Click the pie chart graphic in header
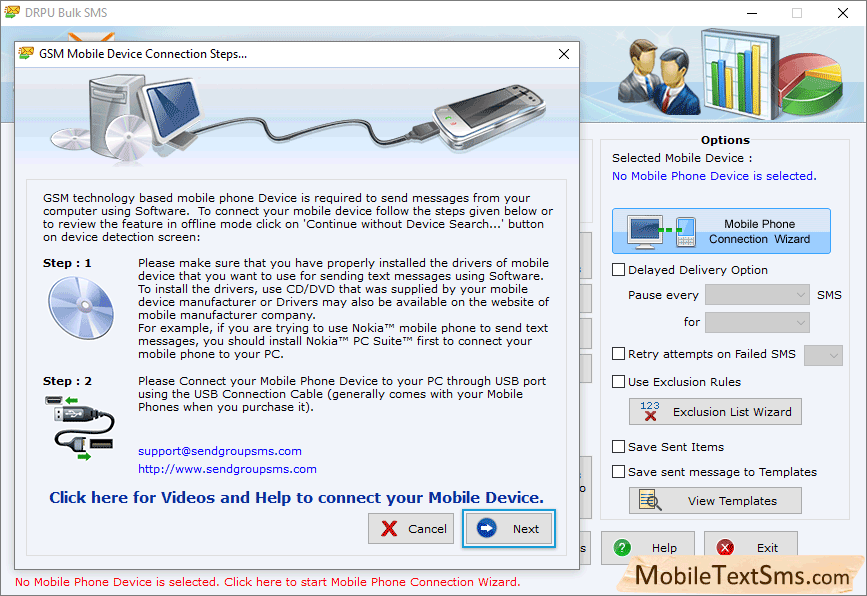Image resolution: width=867 pixels, height=596 pixels. point(811,83)
